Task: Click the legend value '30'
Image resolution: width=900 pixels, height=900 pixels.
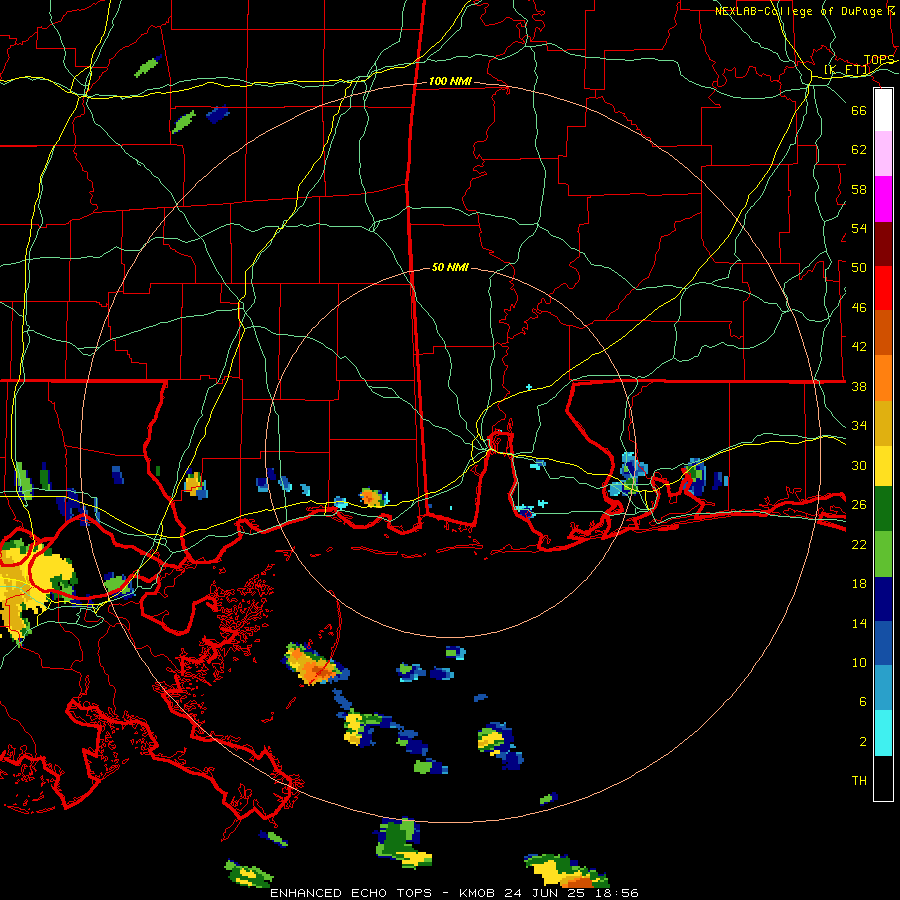Action: (x=859, y=465)
